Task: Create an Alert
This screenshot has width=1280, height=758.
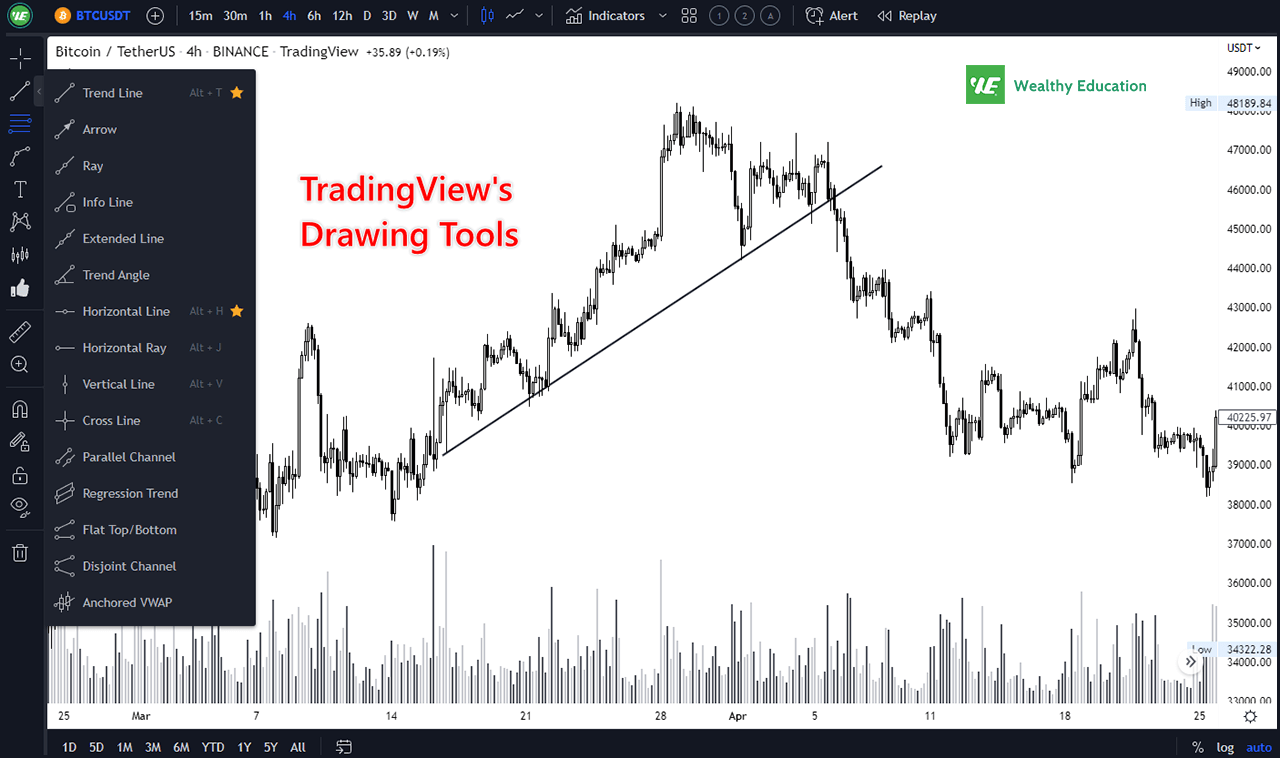Action: (832, 16)
